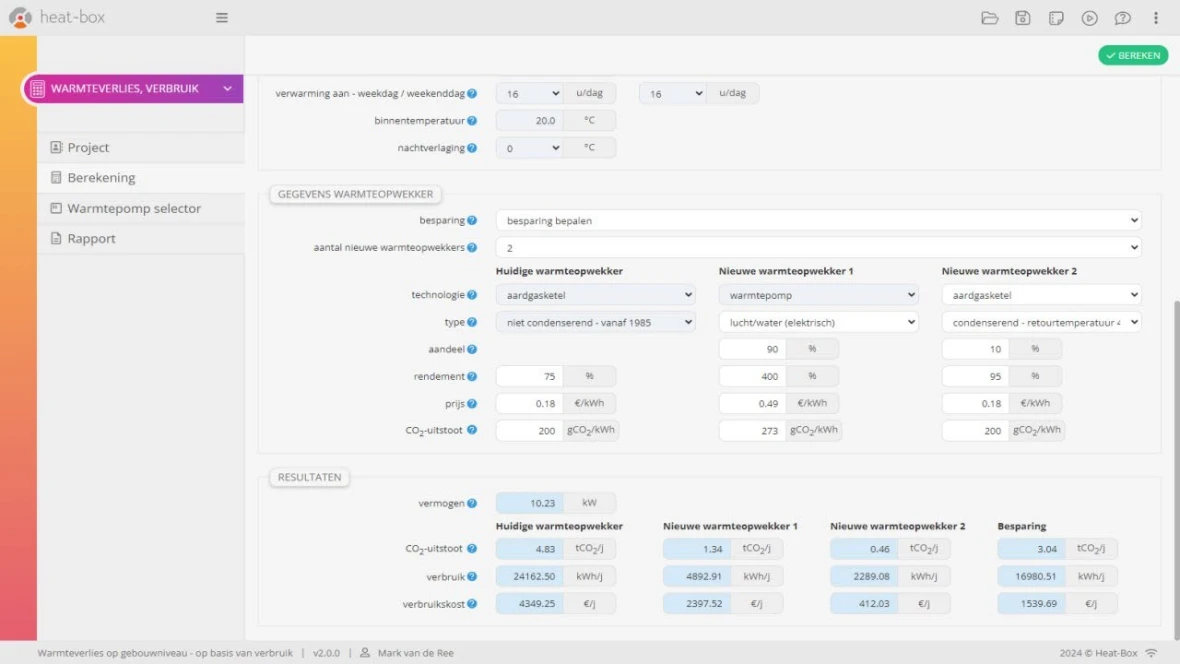Toggle the hamburger sidebar menu

[x=221, y=17]
